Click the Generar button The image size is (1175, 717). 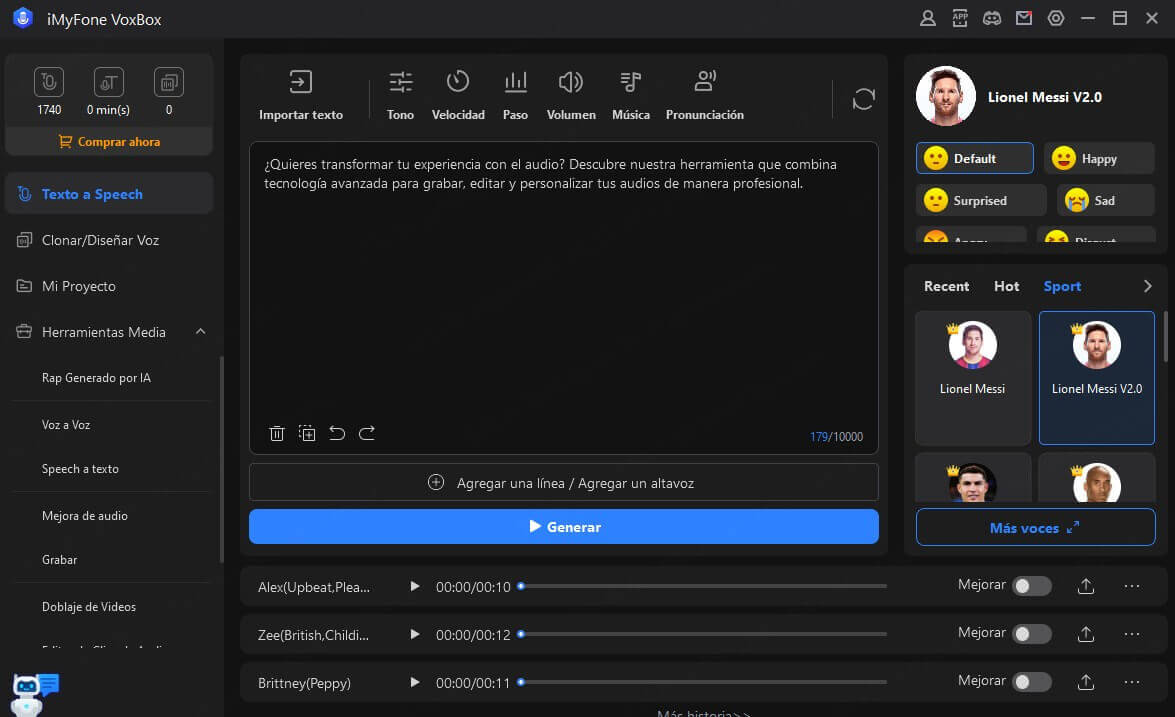point(564,527)
